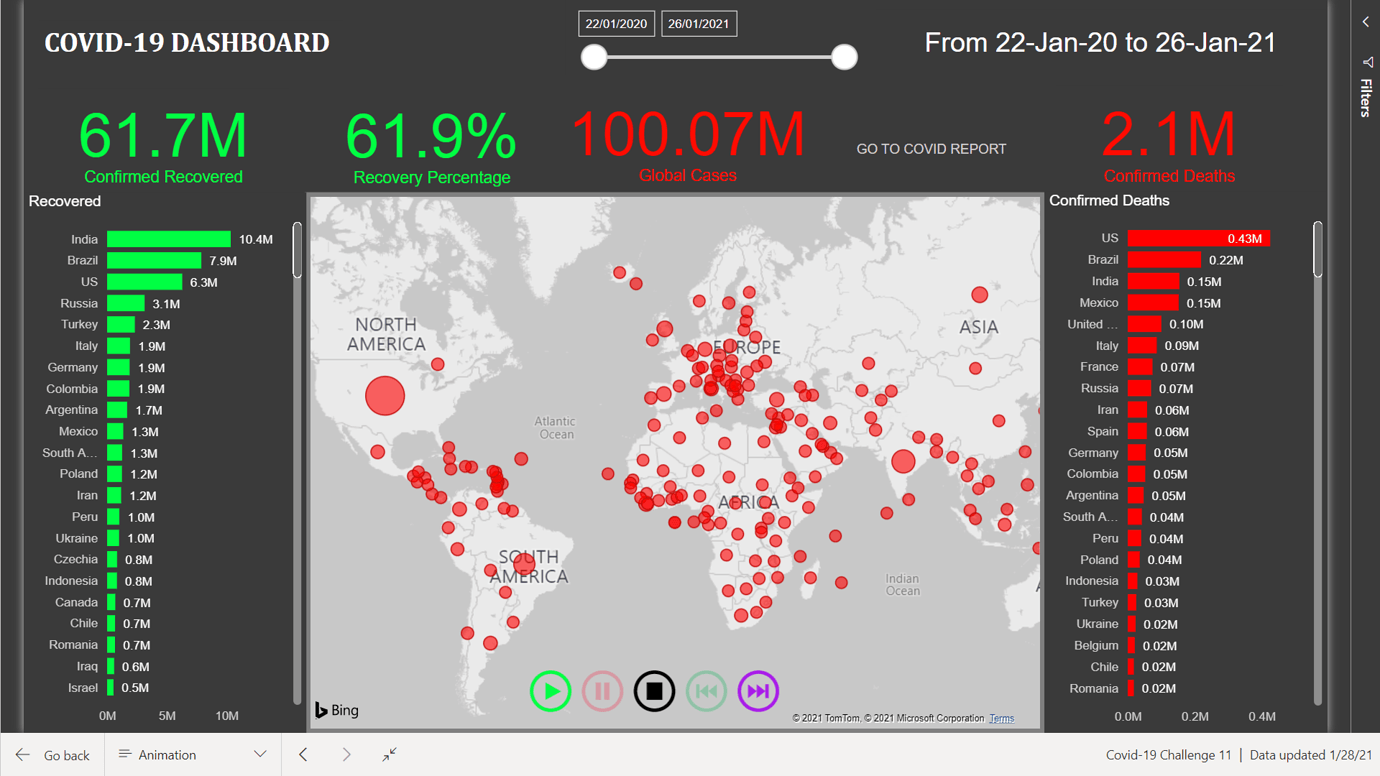Play the map animation
Screen dimensions: 1380x776
pos(550,691)
